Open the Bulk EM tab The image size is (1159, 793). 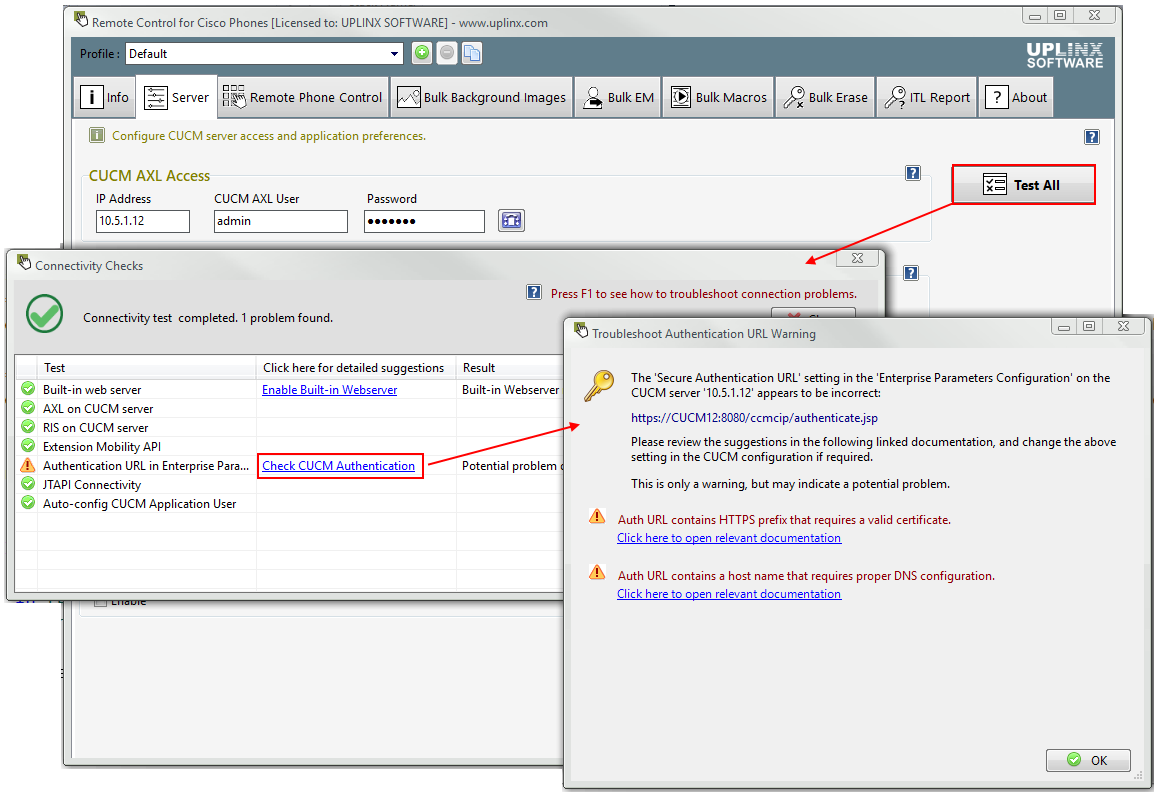(x=618, y=98)
